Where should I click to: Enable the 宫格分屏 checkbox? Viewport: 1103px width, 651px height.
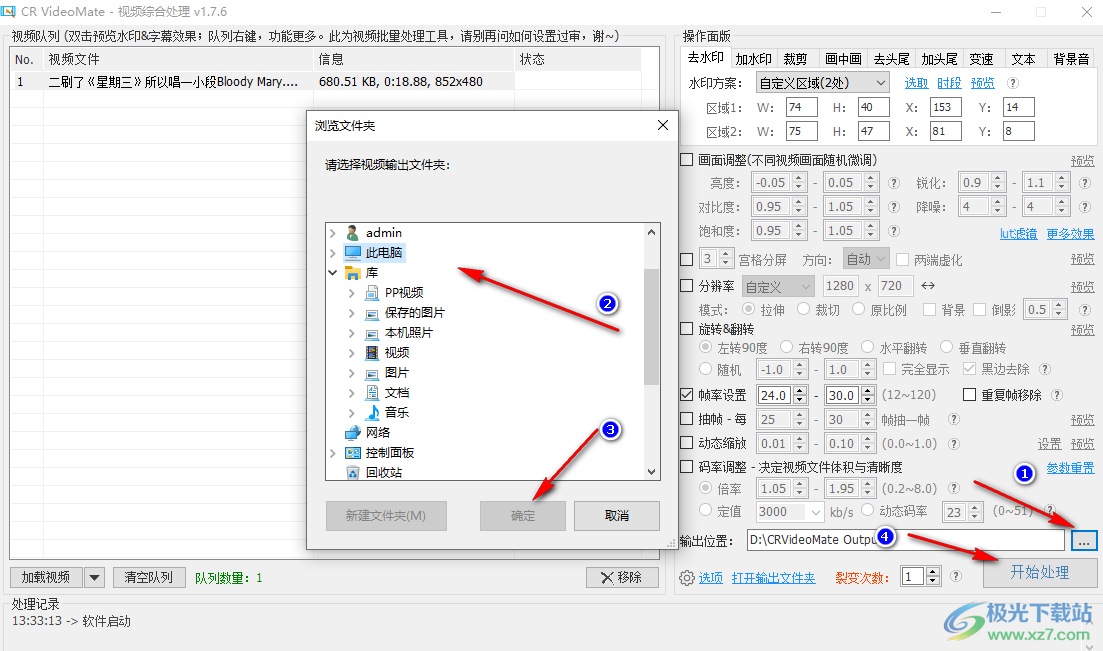pos(687,260)
